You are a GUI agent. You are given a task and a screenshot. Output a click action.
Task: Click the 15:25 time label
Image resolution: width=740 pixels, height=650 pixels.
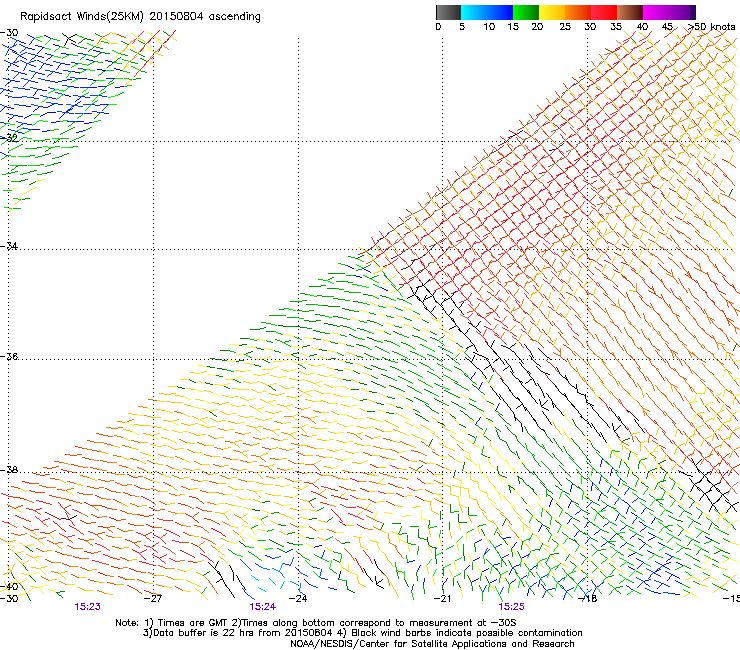click(512, 607)
